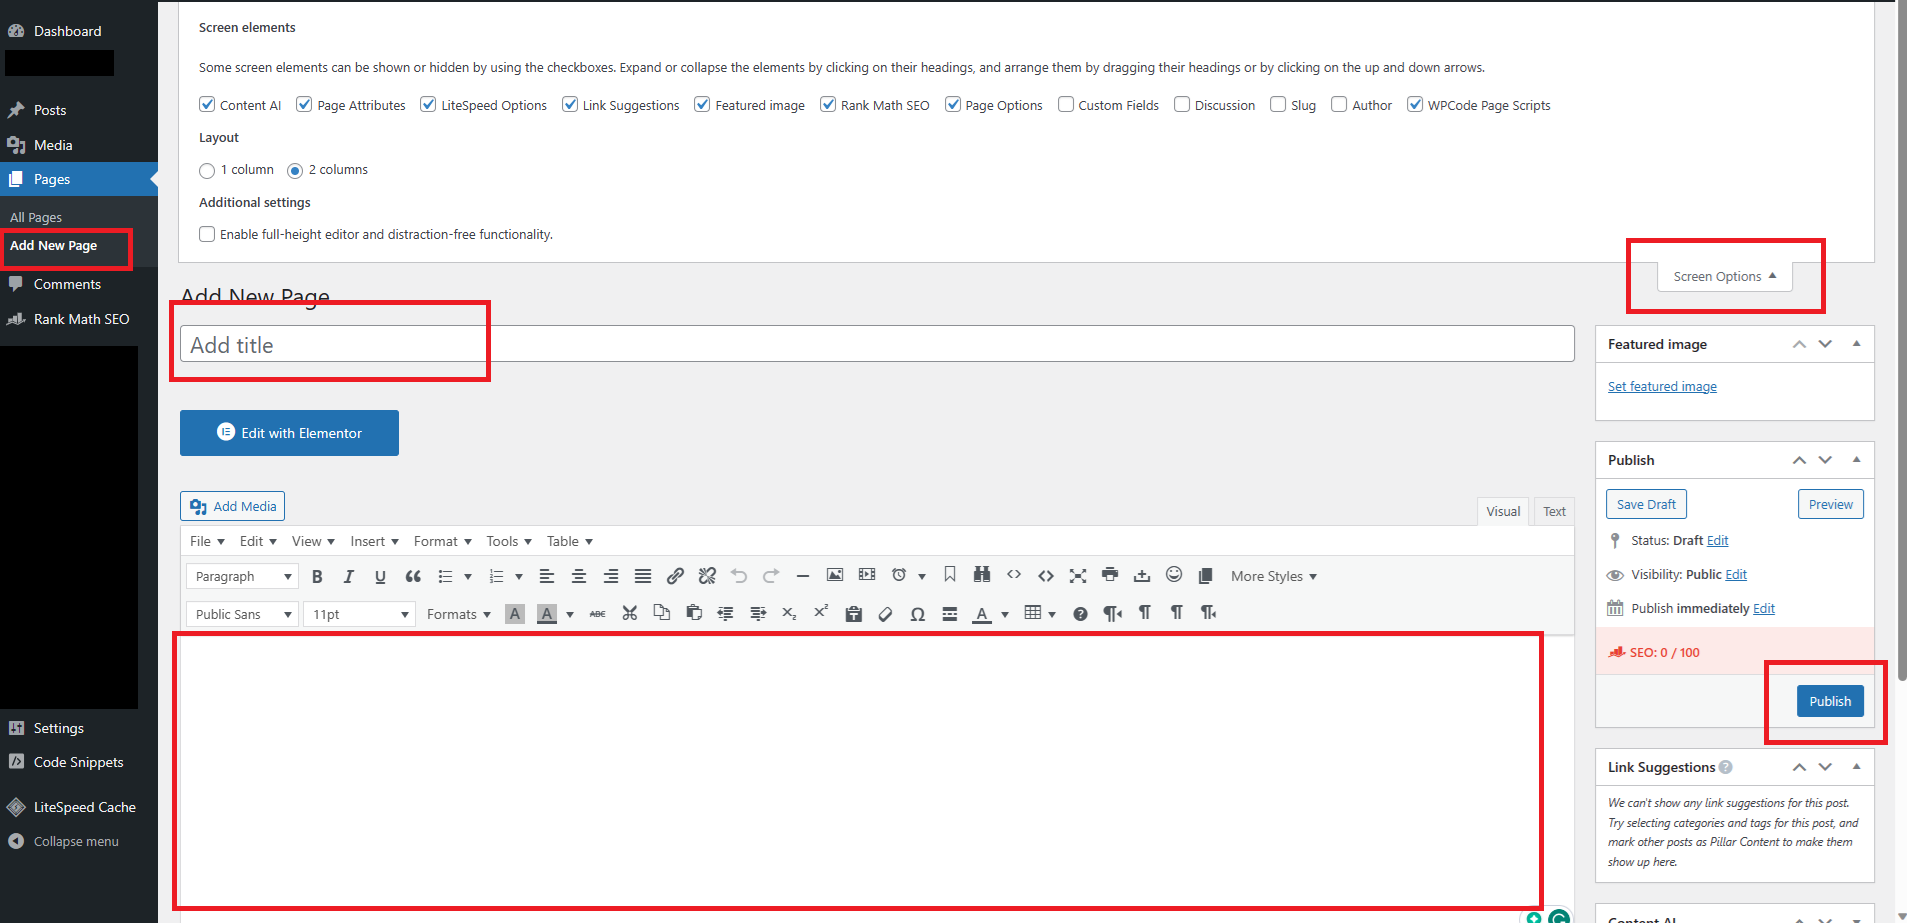Enable full-height distraction-free editor
1907x923 pixels.
pyautogui.click(x=206, y=233)
